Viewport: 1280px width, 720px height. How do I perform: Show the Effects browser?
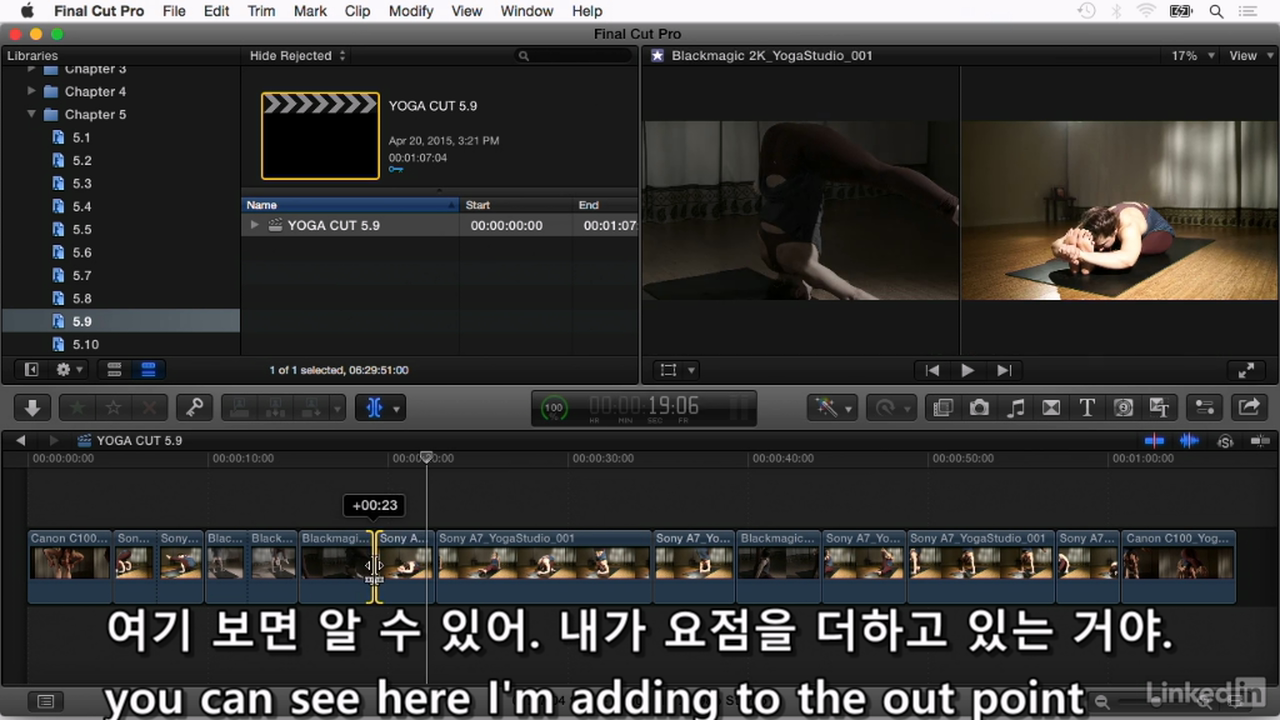click(942, 407)
